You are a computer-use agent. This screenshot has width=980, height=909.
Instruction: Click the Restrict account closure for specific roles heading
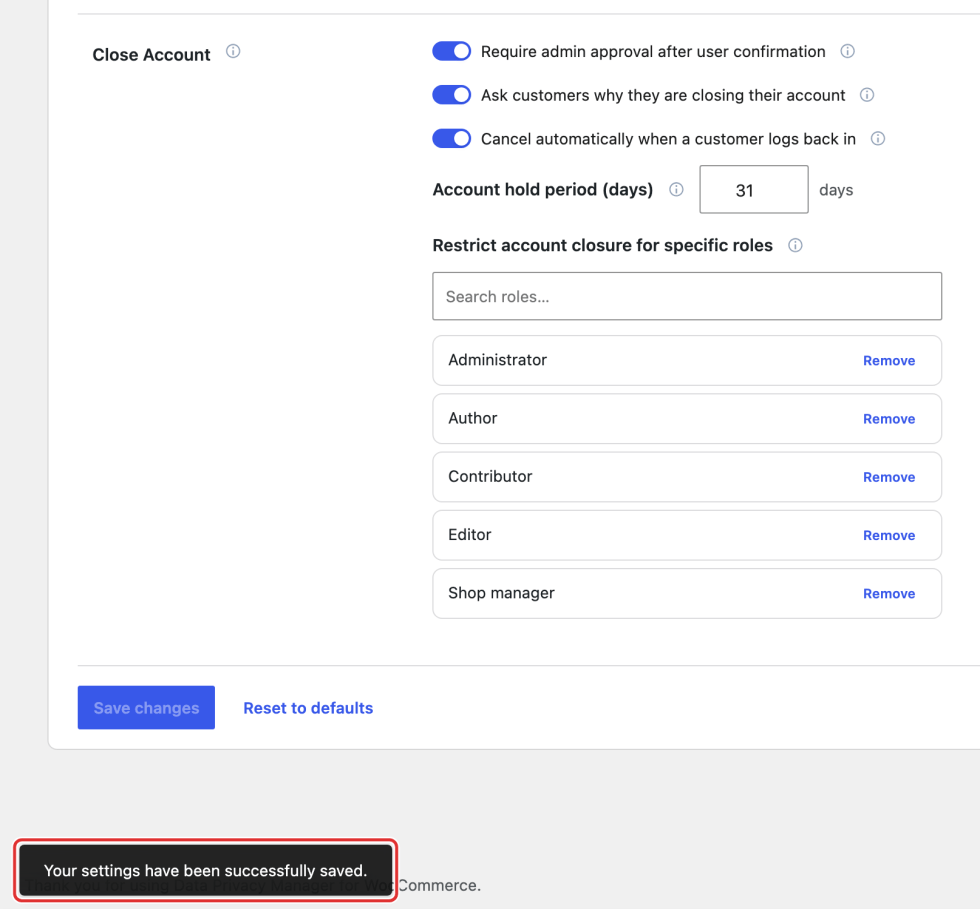point(602,245)
